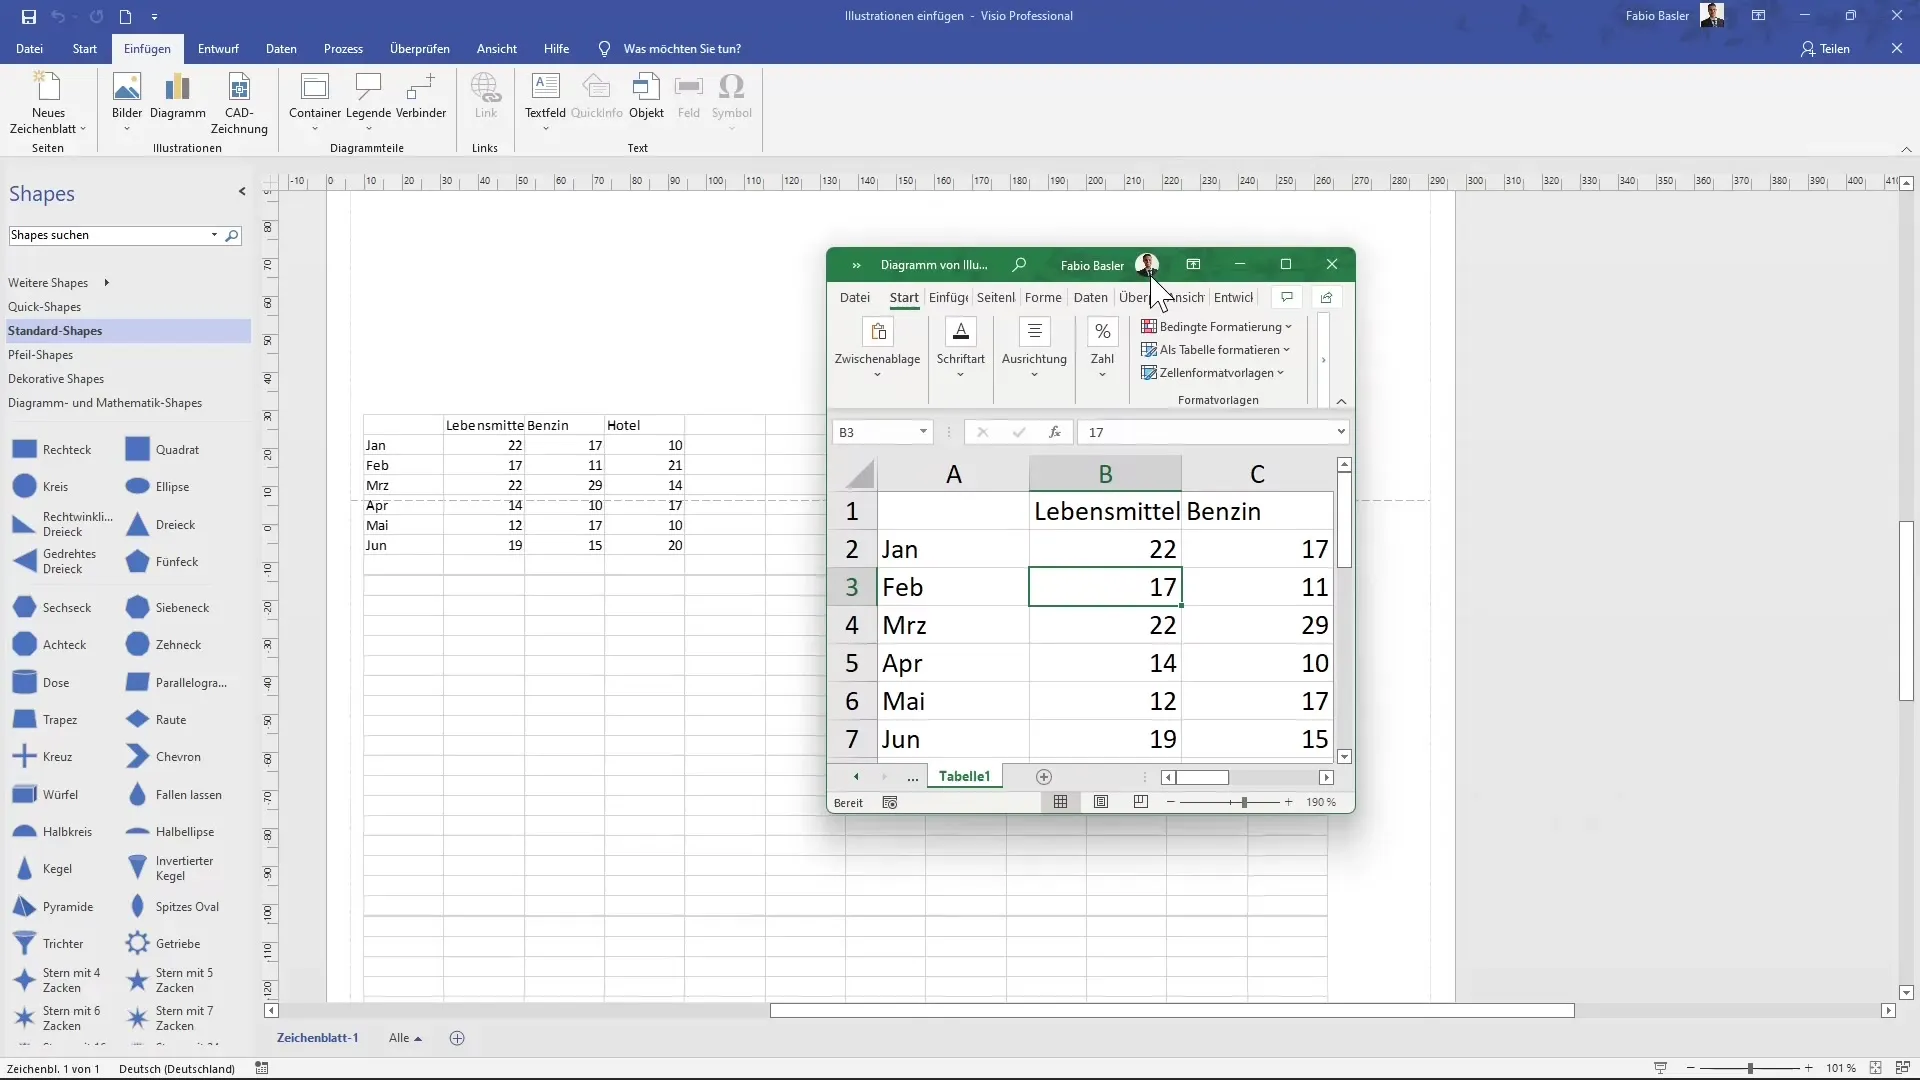Add a new Visio page with plus button
This screenshot has height=1080, width=1920.
coord(457,1038)
